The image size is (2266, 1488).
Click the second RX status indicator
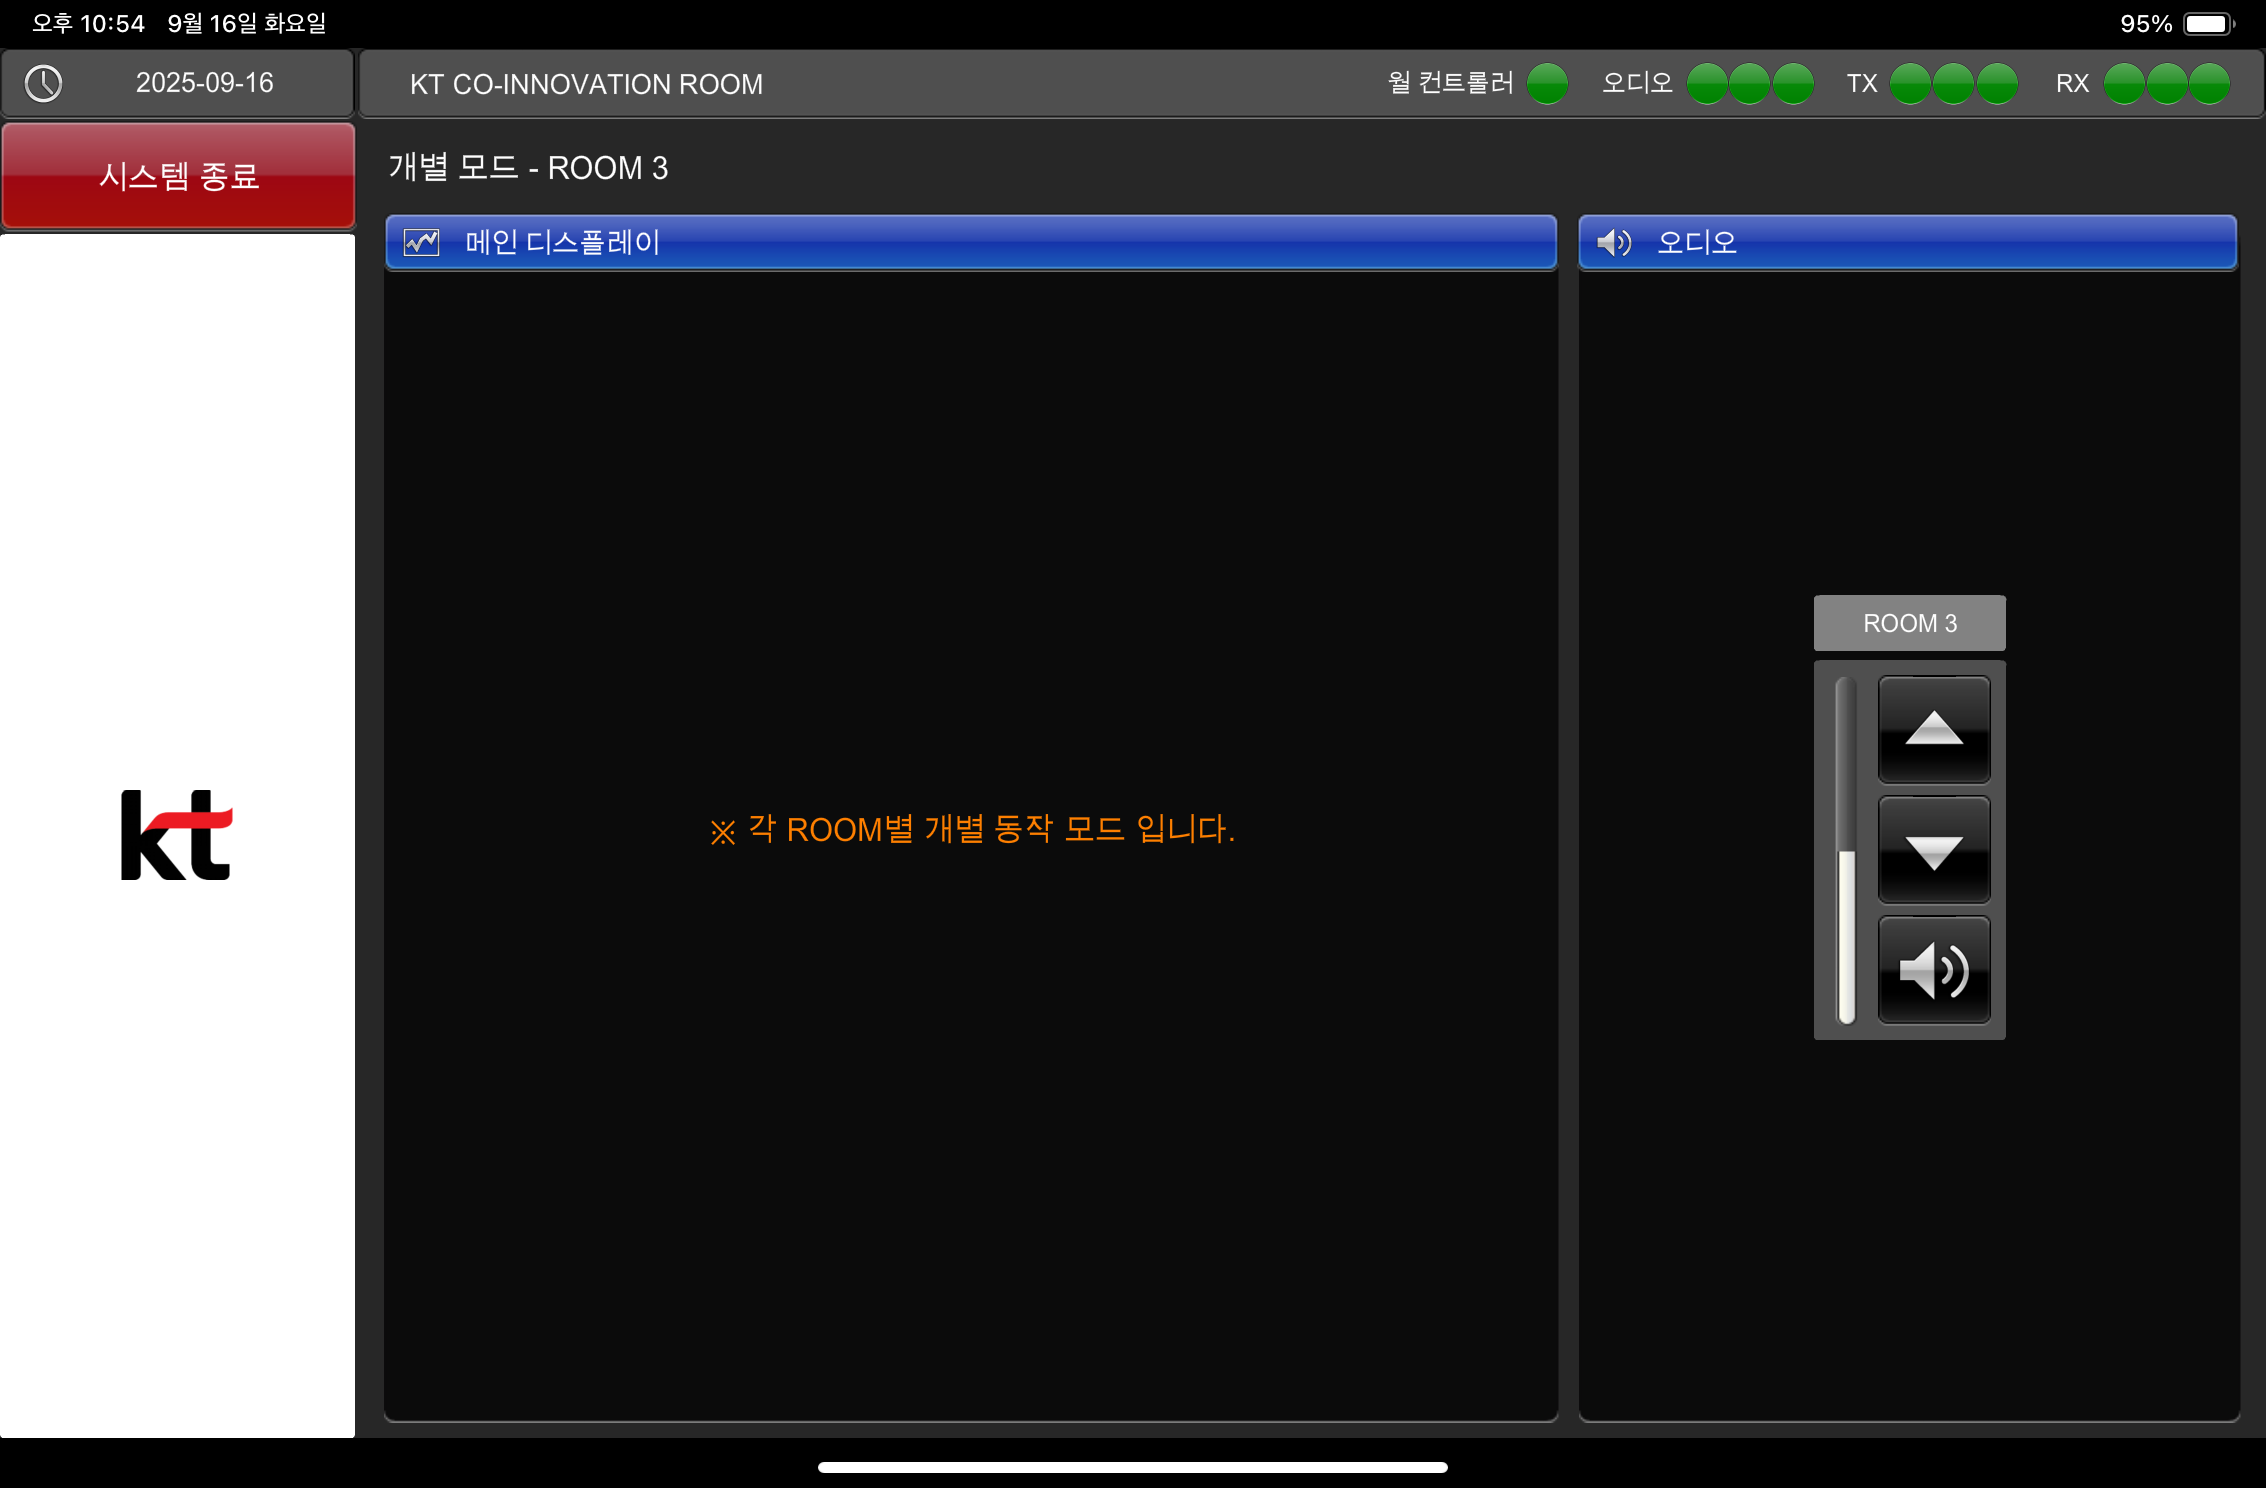tap(2167, 84)
